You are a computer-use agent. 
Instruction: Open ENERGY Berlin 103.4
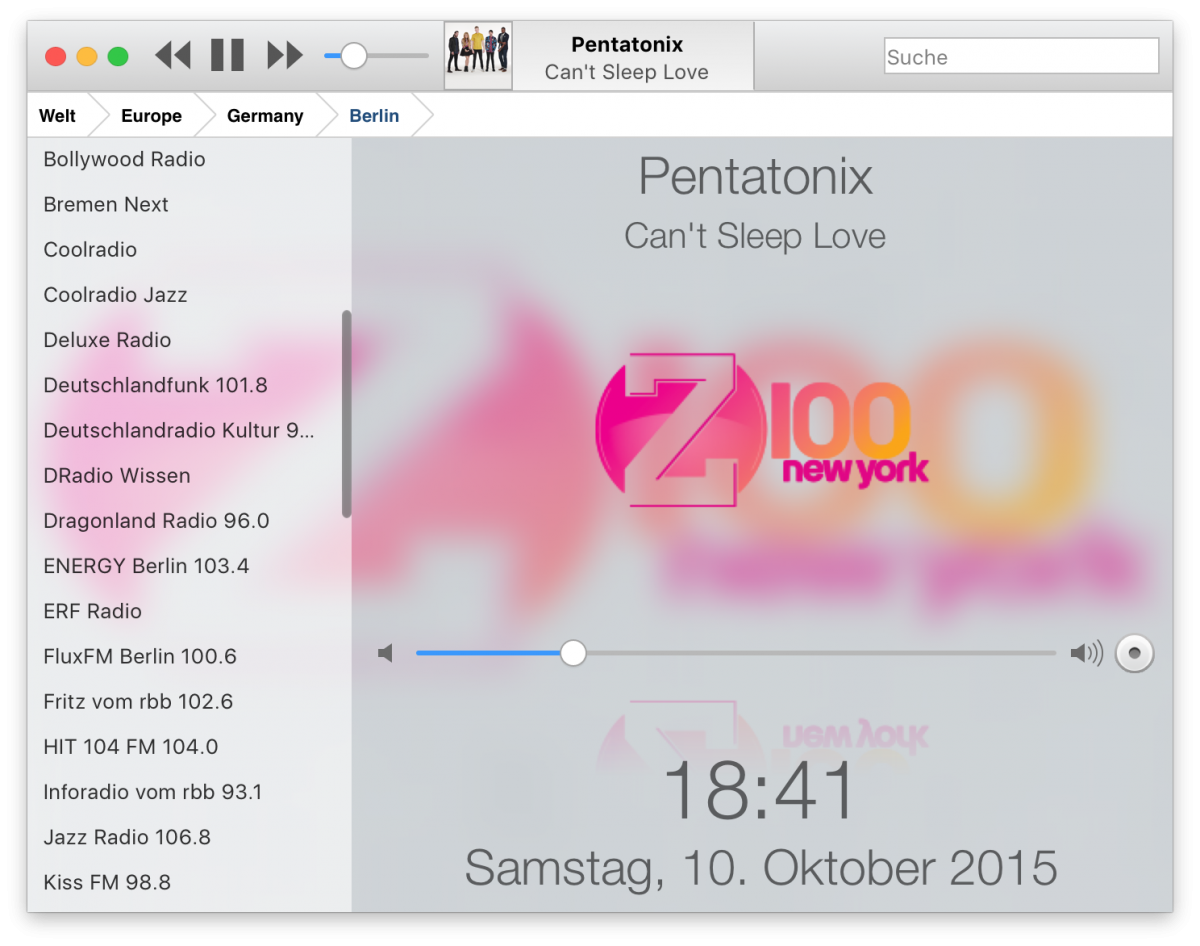pos(189,566)
